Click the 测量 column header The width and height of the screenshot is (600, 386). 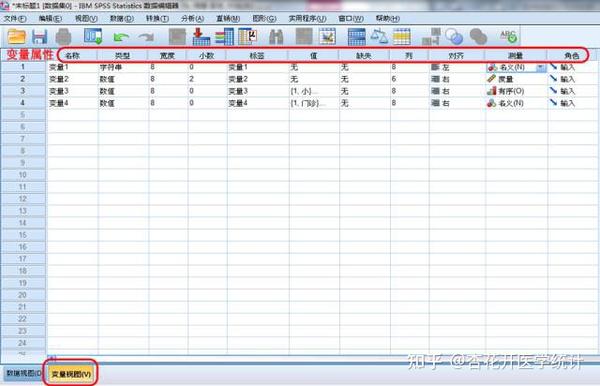click(x=515, y=55)
